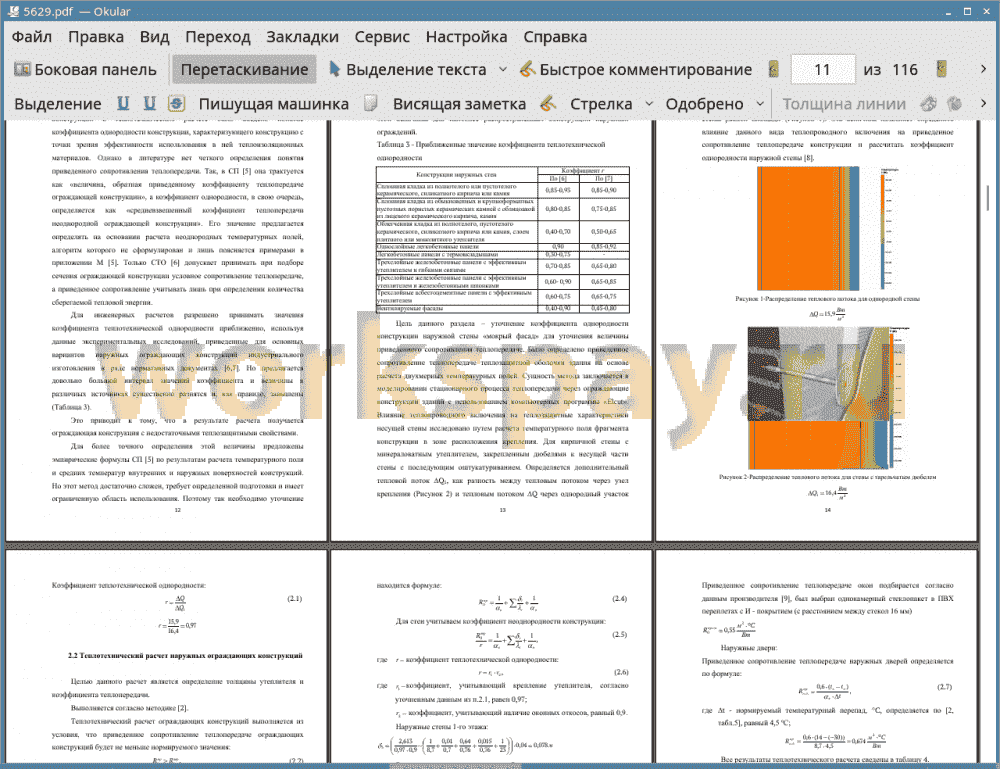Toggle the Боковая панель sidebar button
The width and height of the screenshot is (1000, 769).
pos(85,70)
